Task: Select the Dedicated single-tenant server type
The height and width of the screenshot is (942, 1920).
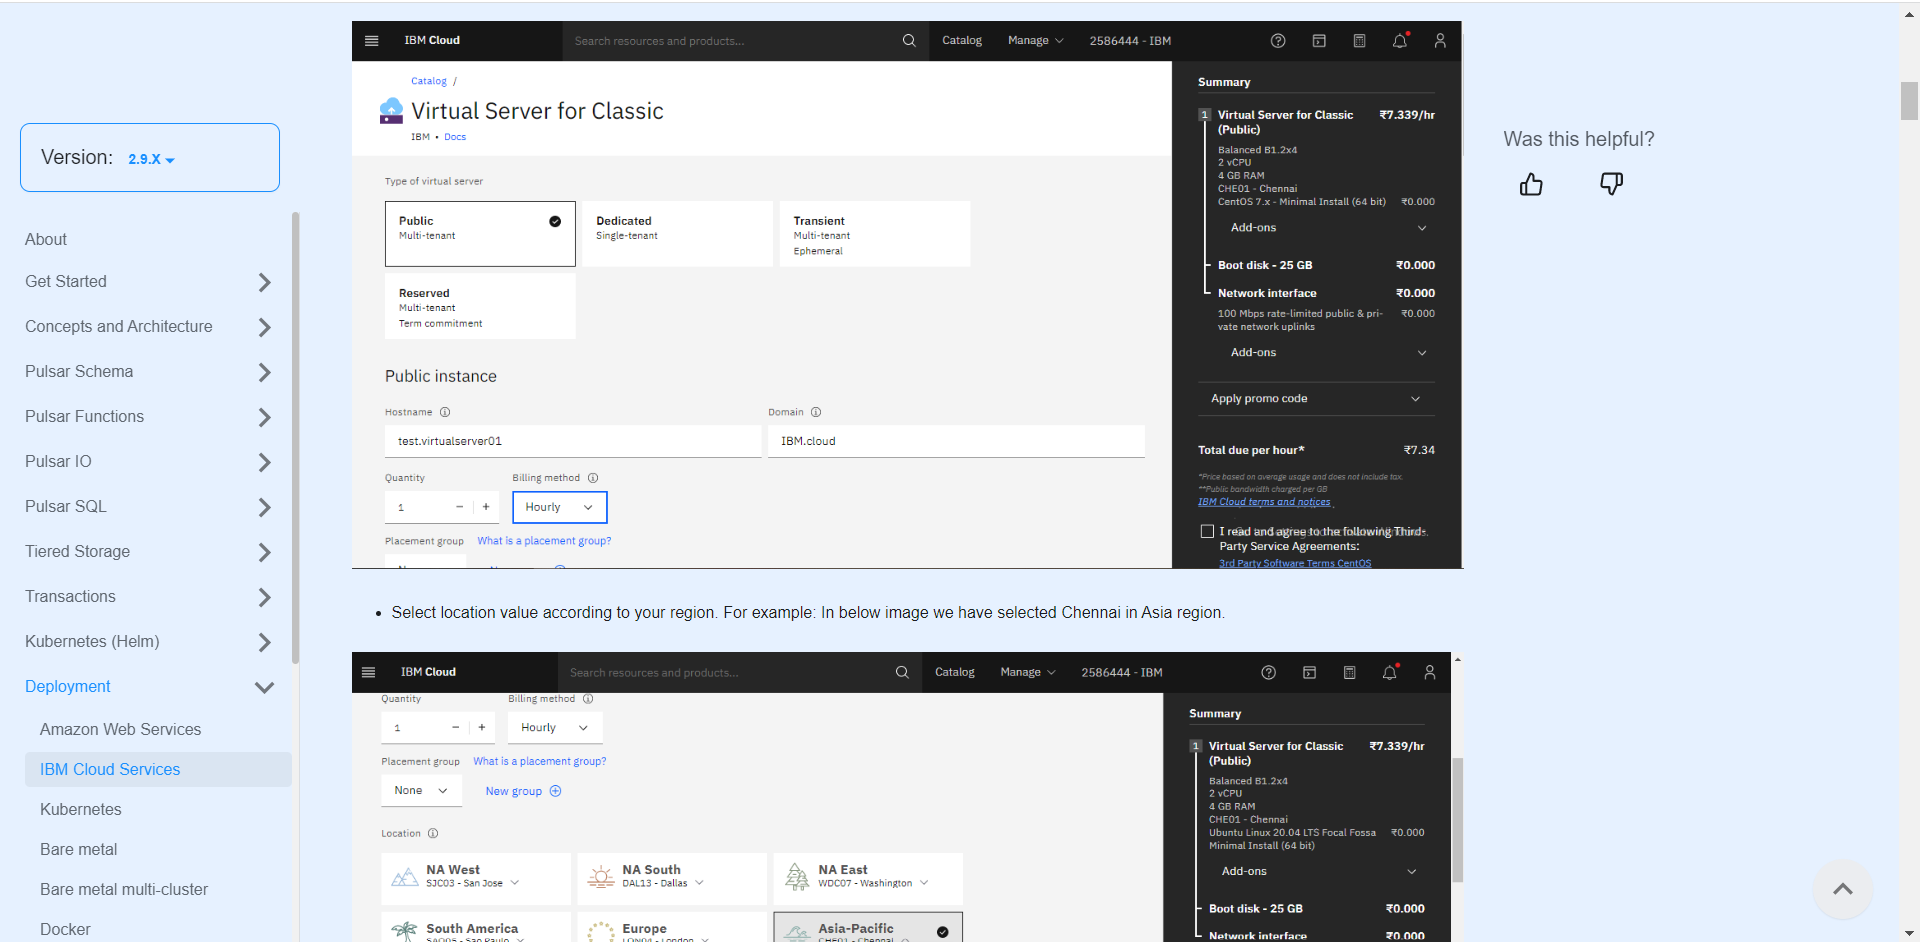Action: click(x=677, y=233)
